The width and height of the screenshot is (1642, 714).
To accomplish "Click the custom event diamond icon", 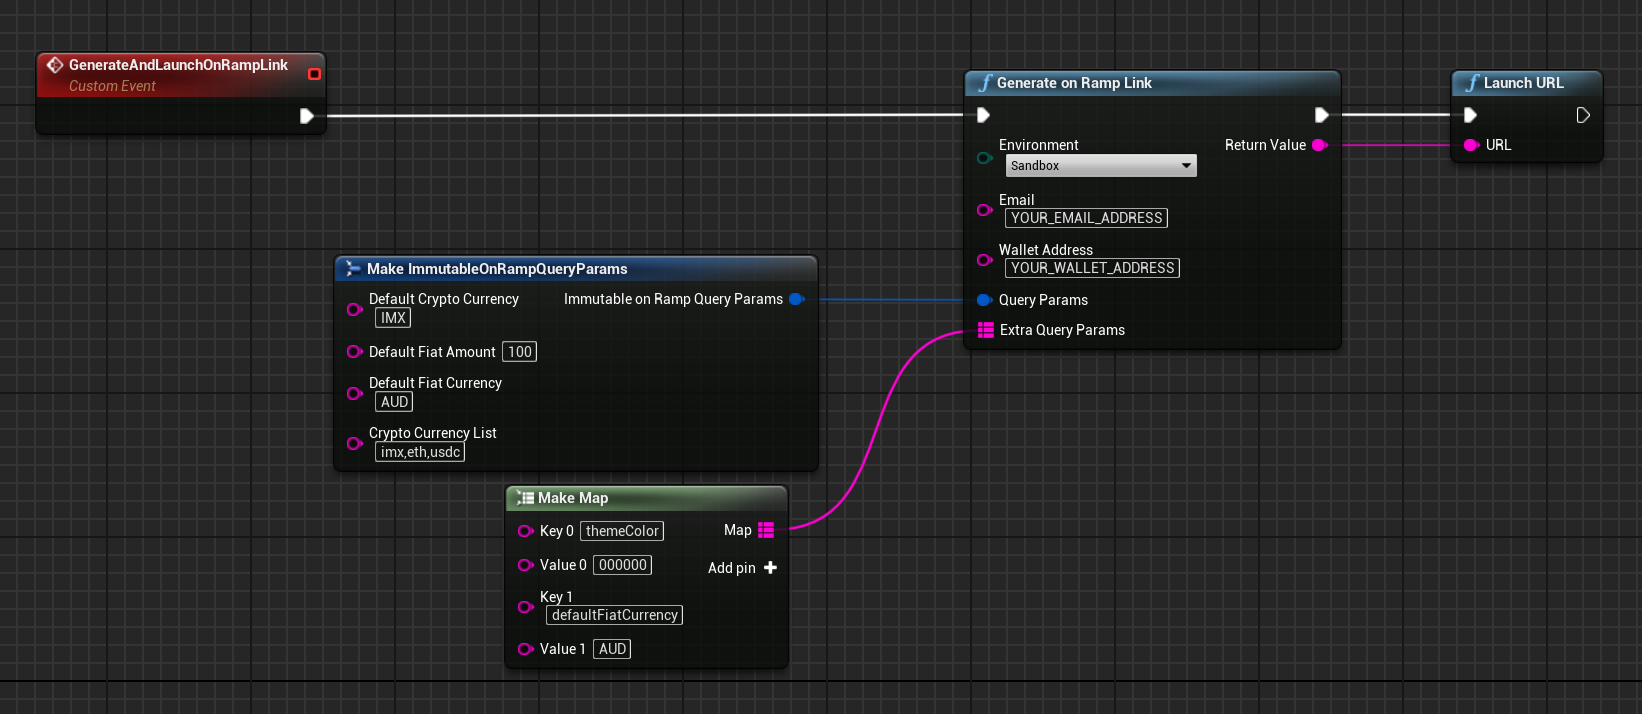I will click(x=55, y=65).
